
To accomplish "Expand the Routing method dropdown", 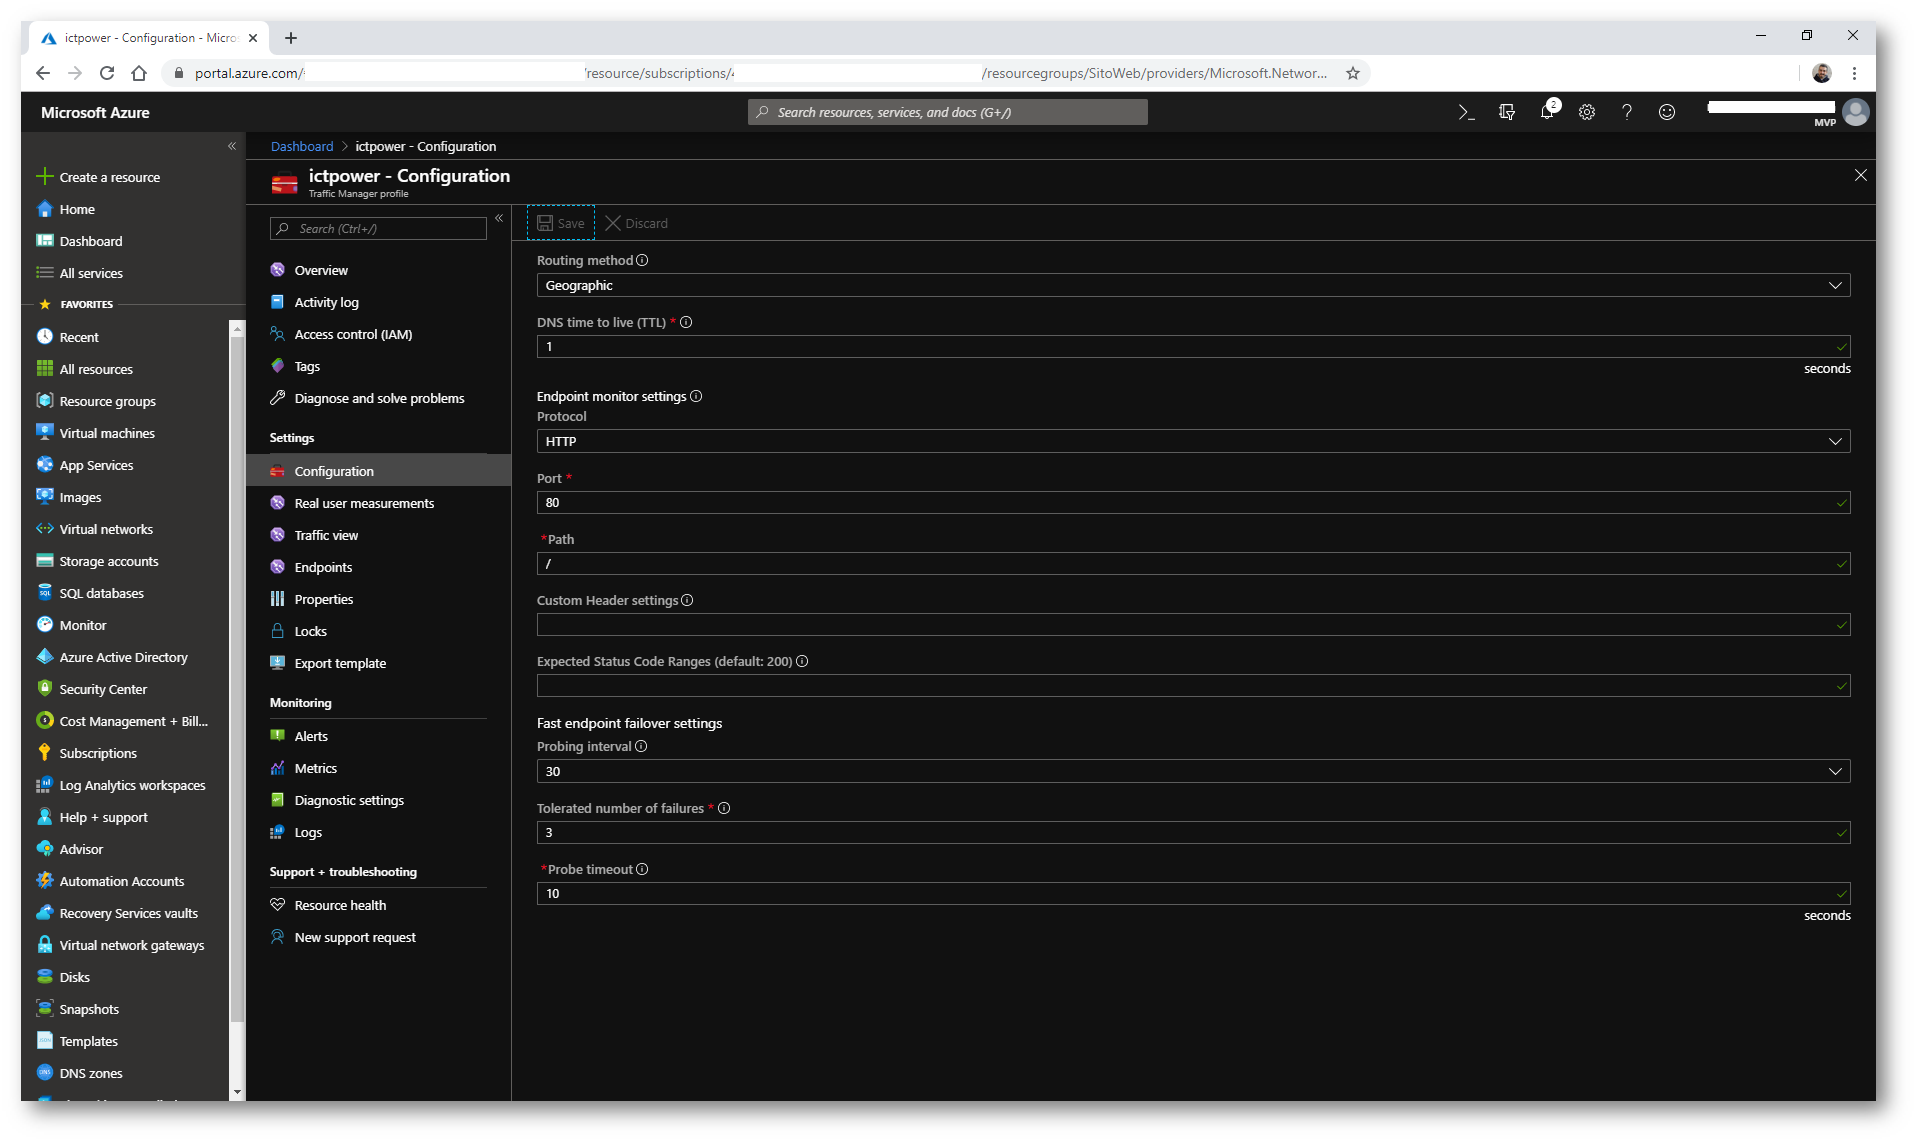I will click(1192, 286).
